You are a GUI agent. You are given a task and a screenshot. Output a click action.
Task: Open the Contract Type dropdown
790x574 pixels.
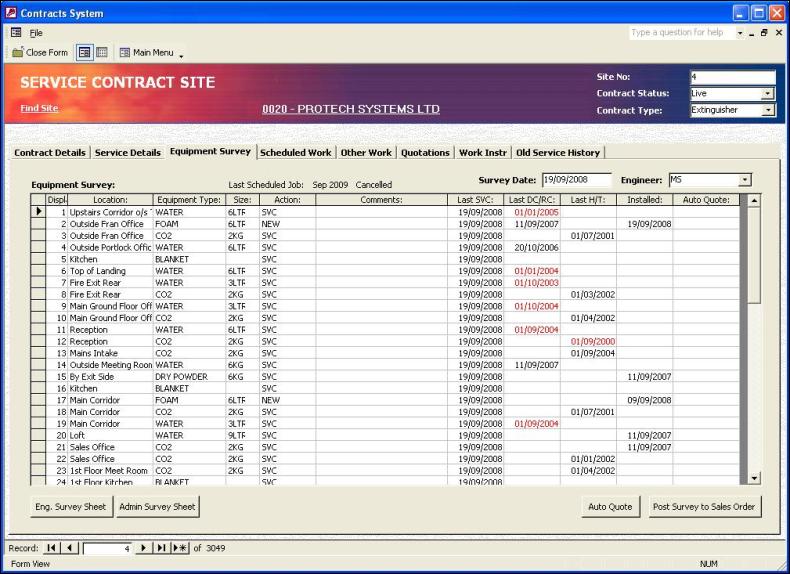click(x=767, y=111)
